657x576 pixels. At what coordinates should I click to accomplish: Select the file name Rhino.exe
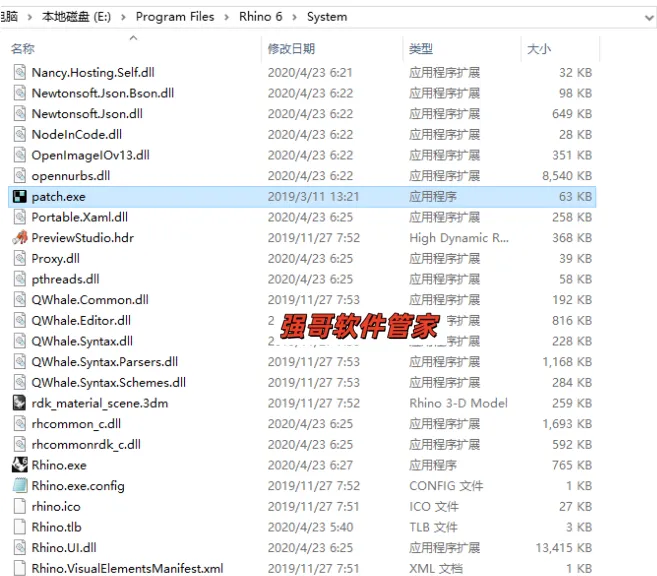tap(59, 465)
